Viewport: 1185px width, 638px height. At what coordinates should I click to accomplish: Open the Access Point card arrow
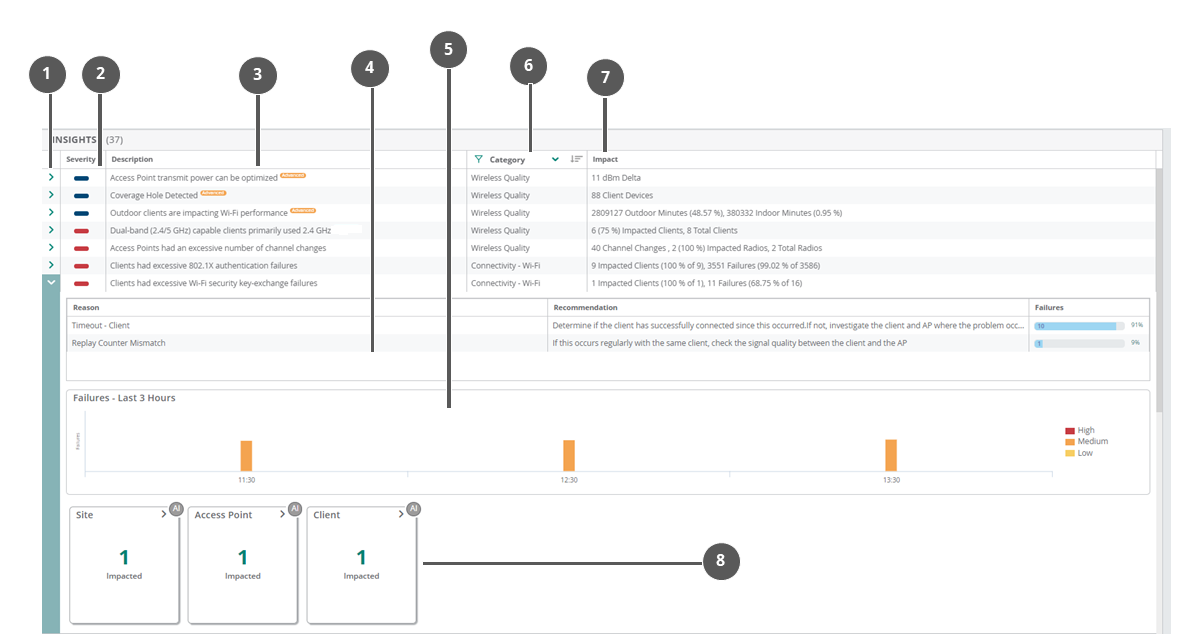tap(282, 514)
